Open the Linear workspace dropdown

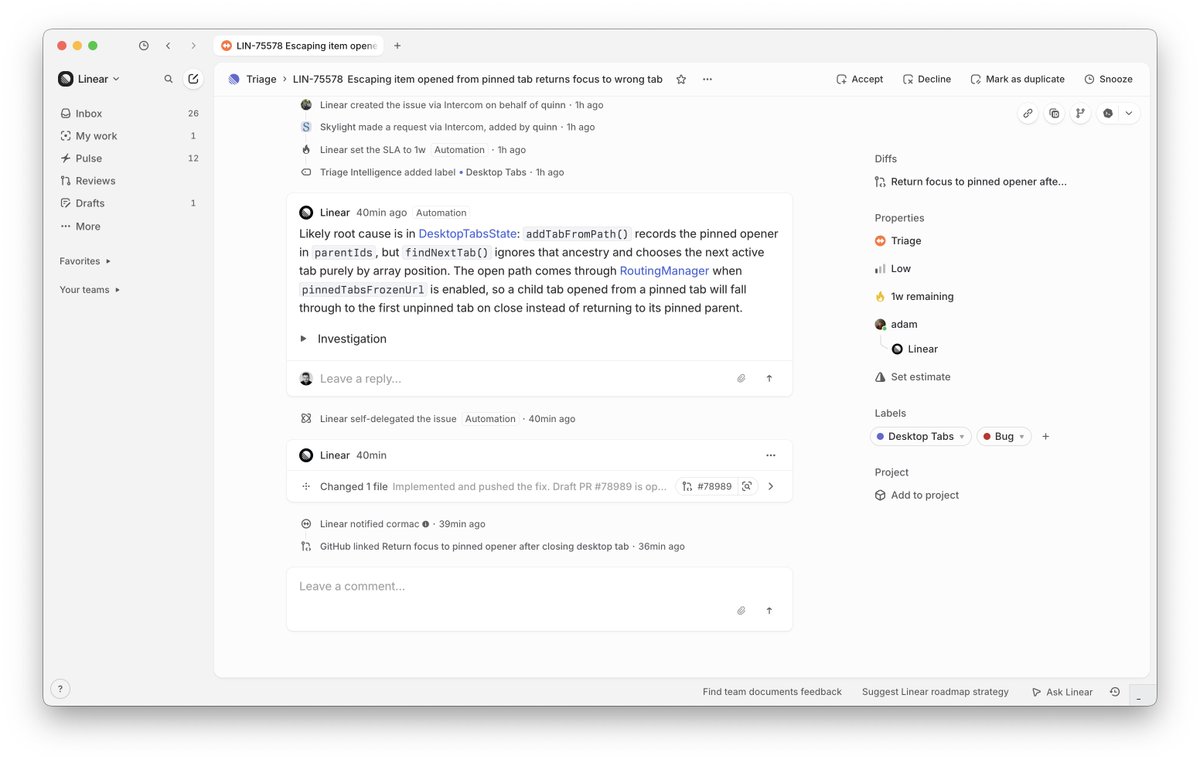[89, 79]
